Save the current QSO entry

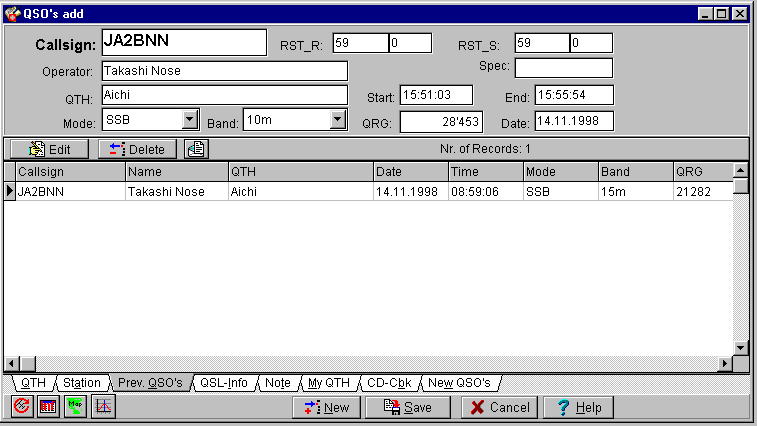[x=408, y=407]
